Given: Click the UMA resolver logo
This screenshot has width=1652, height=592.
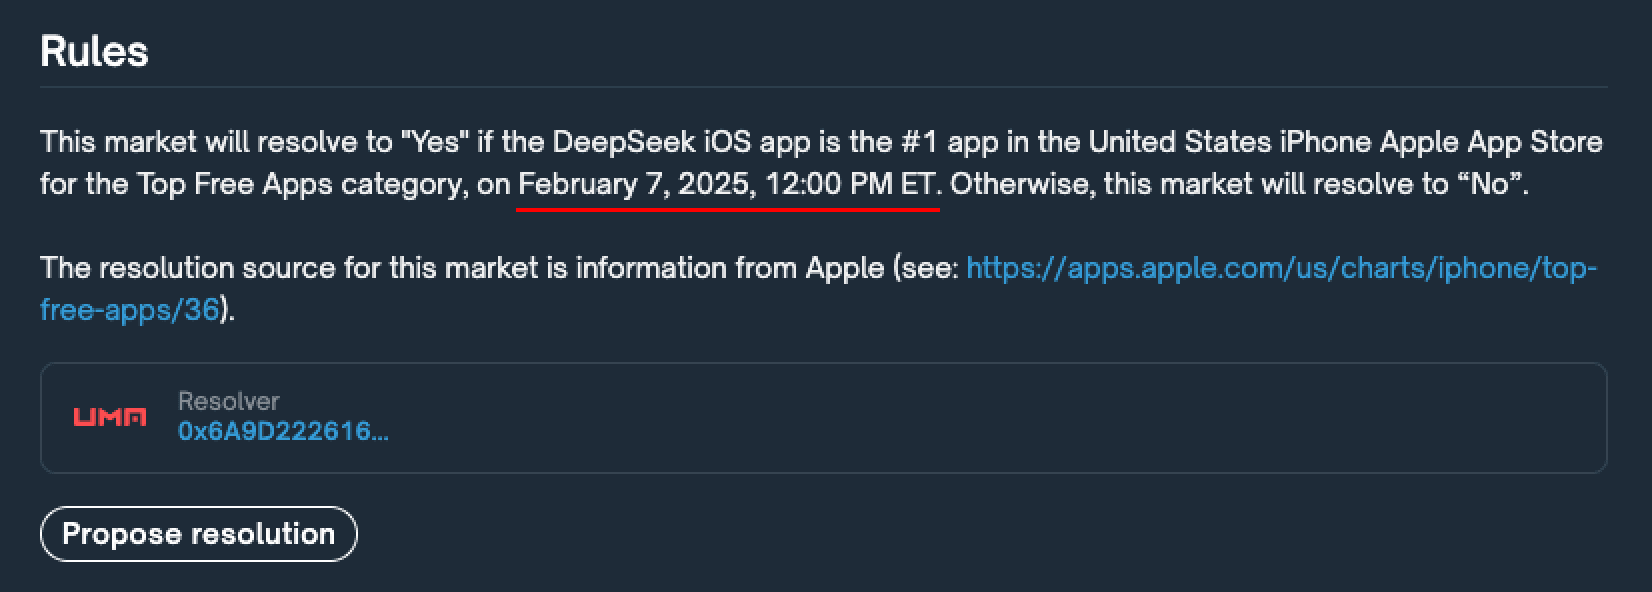Looking at the screenshot, I should coord(110,417).
